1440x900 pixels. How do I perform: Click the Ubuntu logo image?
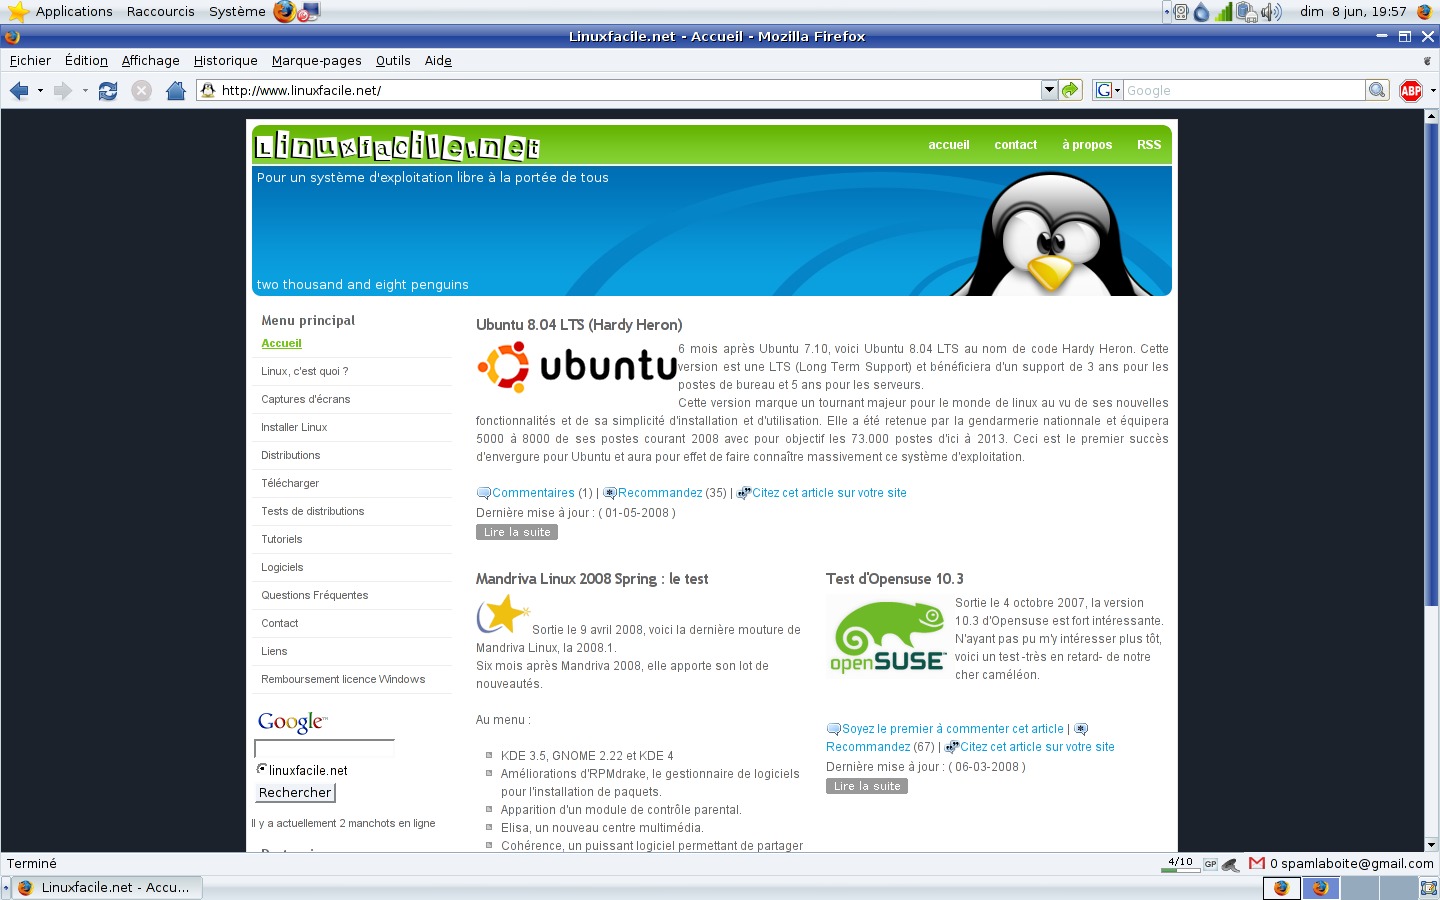click(577, 367)
